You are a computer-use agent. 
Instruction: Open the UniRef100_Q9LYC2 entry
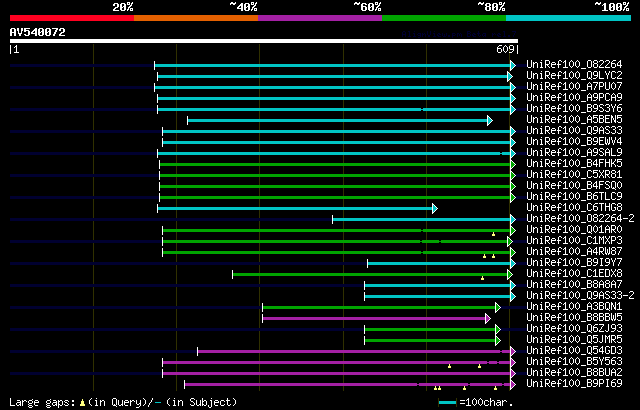[574, 75]
